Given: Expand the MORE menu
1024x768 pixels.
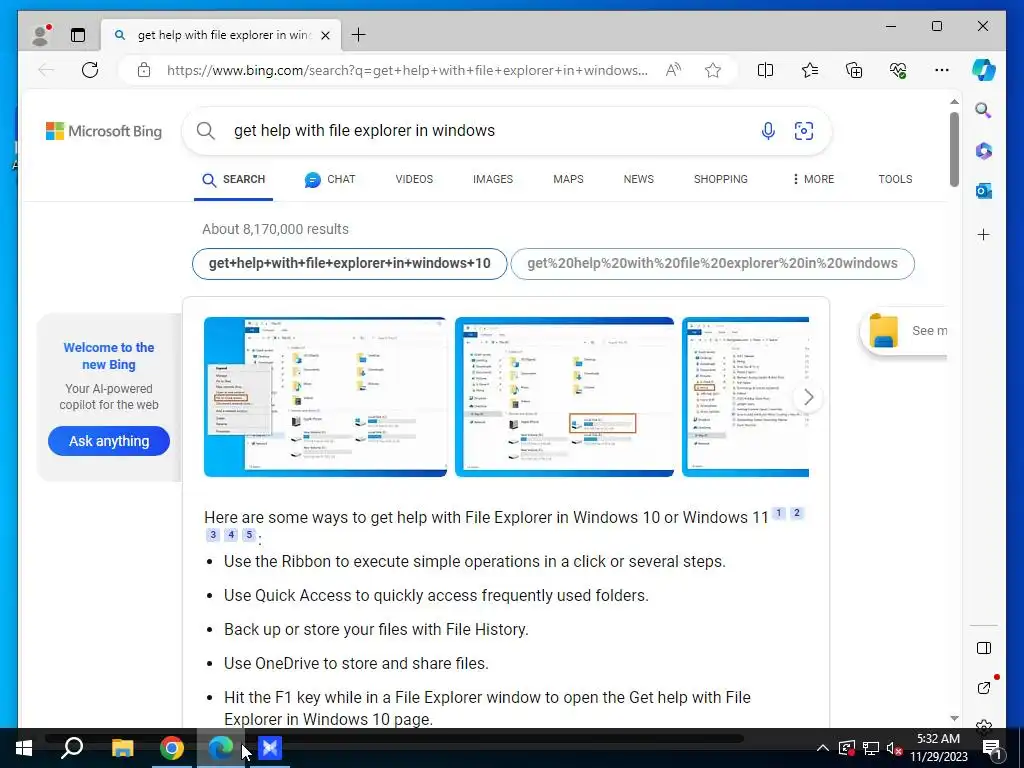Looking at the screenshot, I should [813, 179].
